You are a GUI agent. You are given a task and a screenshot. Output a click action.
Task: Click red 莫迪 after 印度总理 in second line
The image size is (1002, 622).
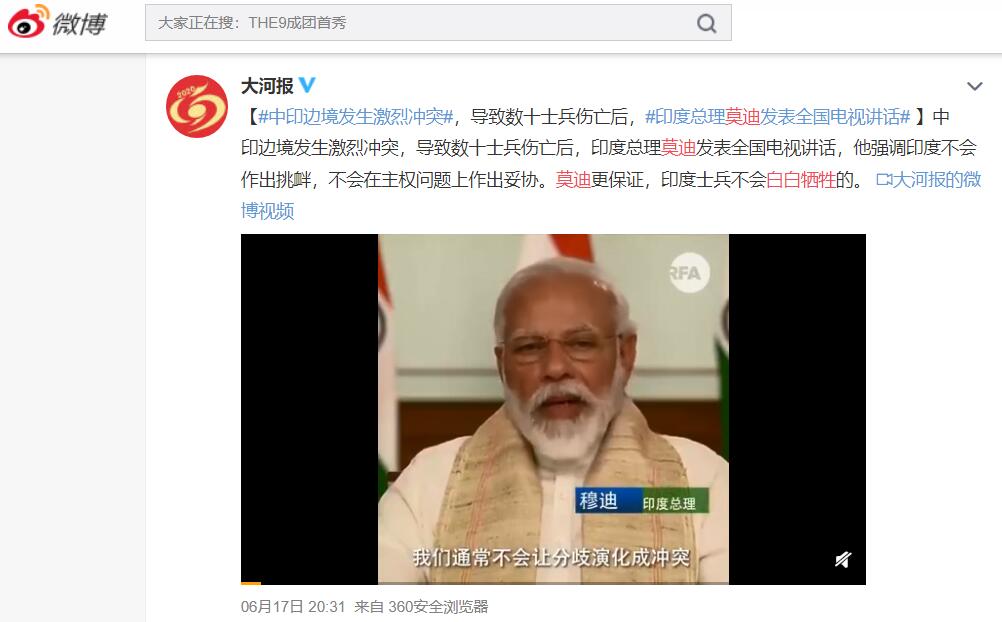tap(678, 148)
